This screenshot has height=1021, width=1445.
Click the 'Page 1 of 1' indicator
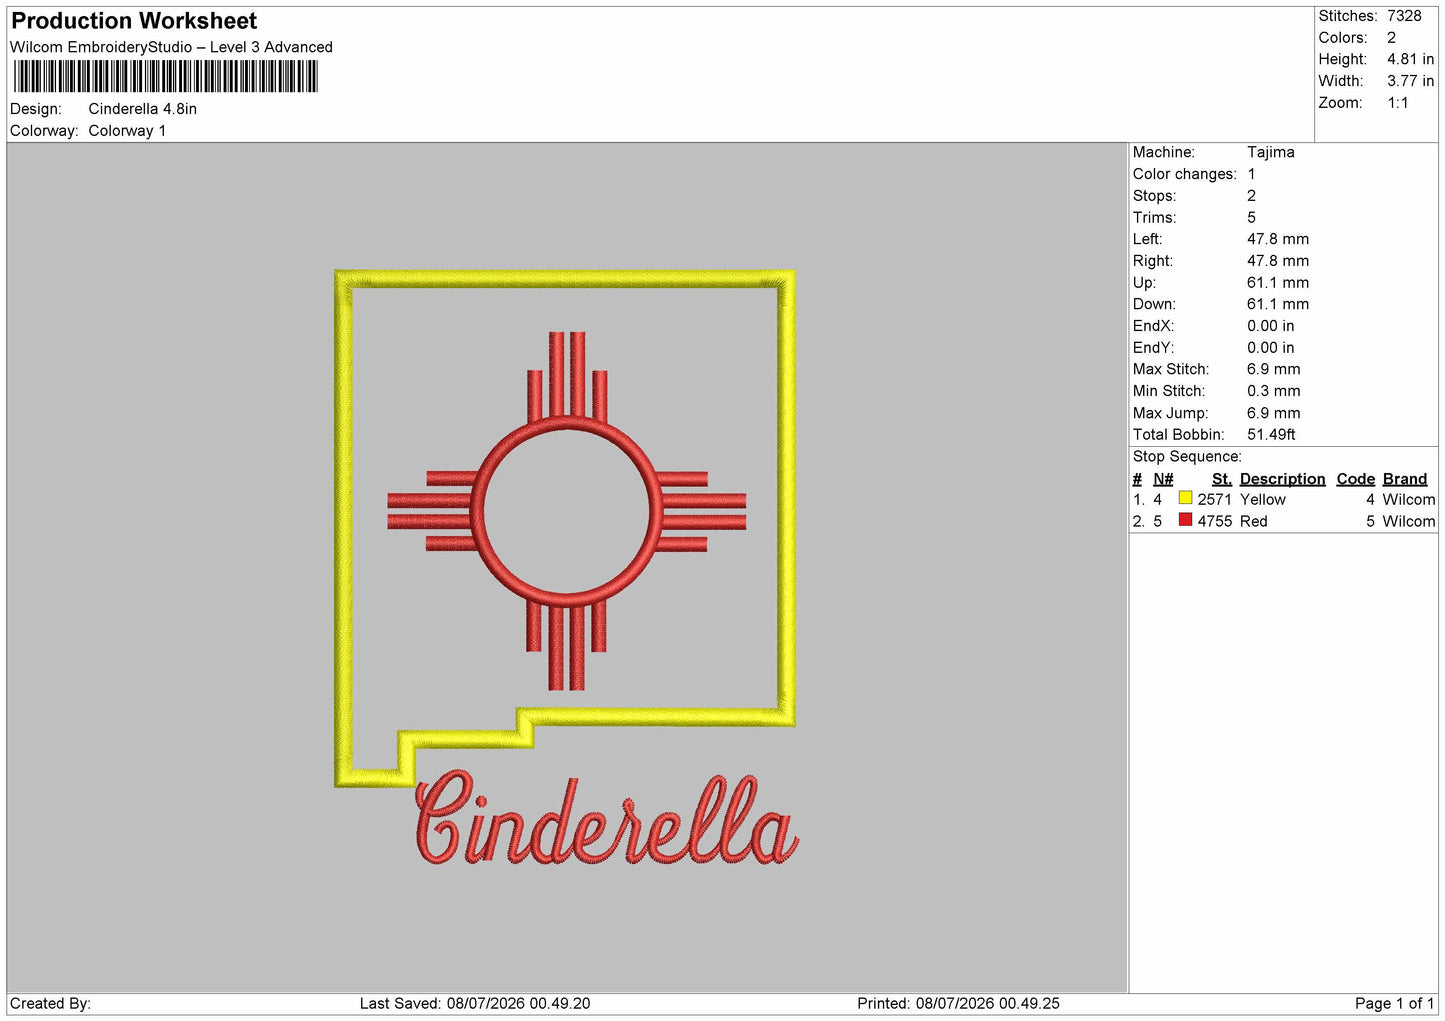tap(1394, 1004)
